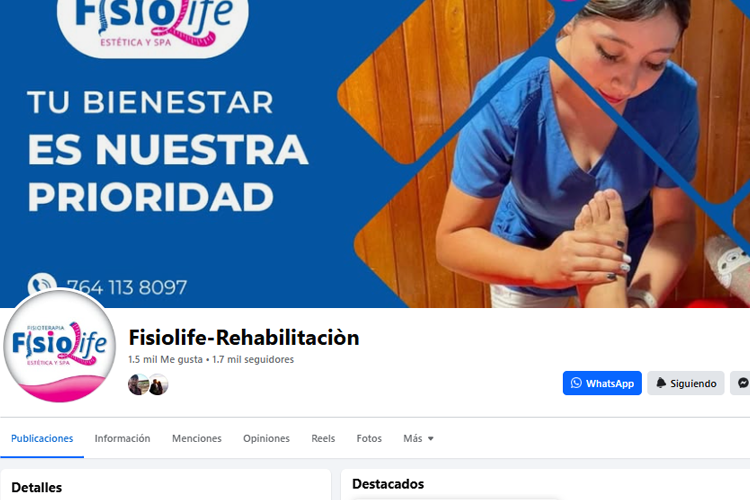Image resolution: width=750 pixels, height=500 pixels.
Task: Go to the Menciones tab
Action: (x=197, y=438)
